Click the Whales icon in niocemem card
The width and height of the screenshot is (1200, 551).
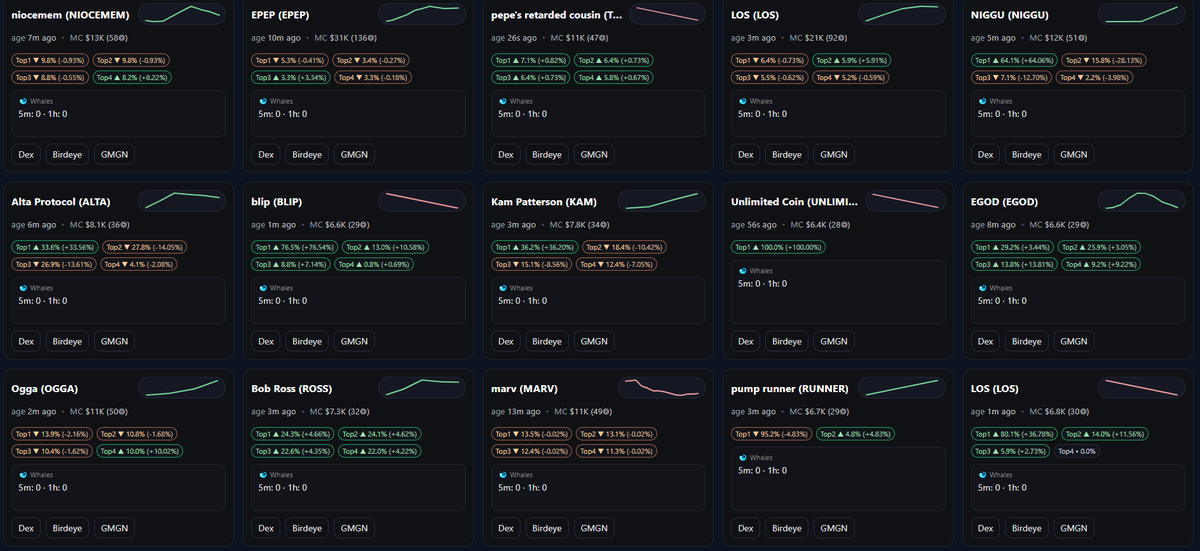pyautogui.click(x=23, y=101)
